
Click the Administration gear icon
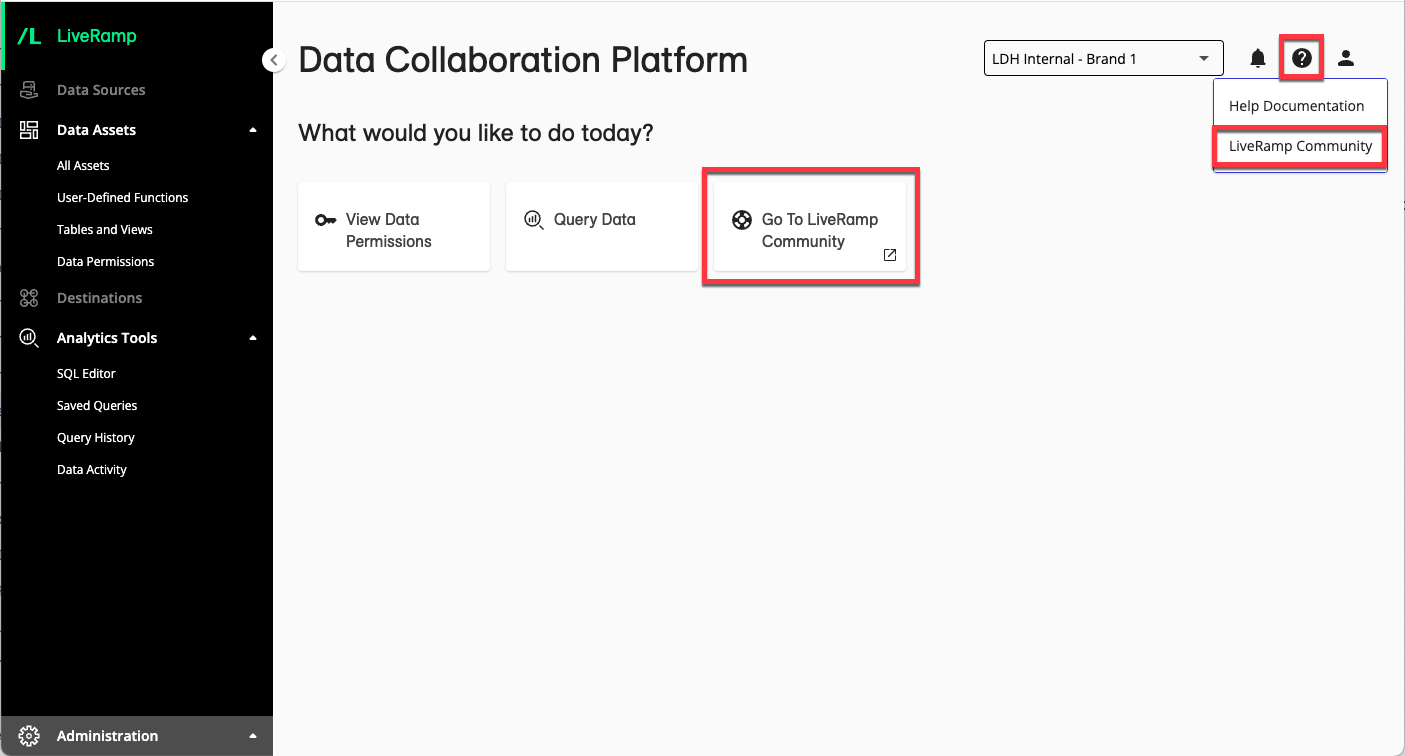[29, 736]
